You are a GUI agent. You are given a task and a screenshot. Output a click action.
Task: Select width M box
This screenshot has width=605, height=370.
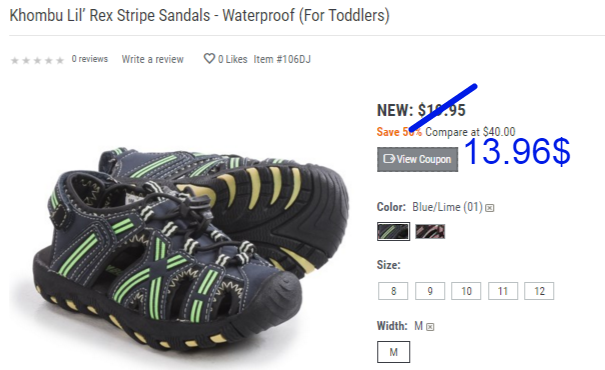tap(394, 352)
